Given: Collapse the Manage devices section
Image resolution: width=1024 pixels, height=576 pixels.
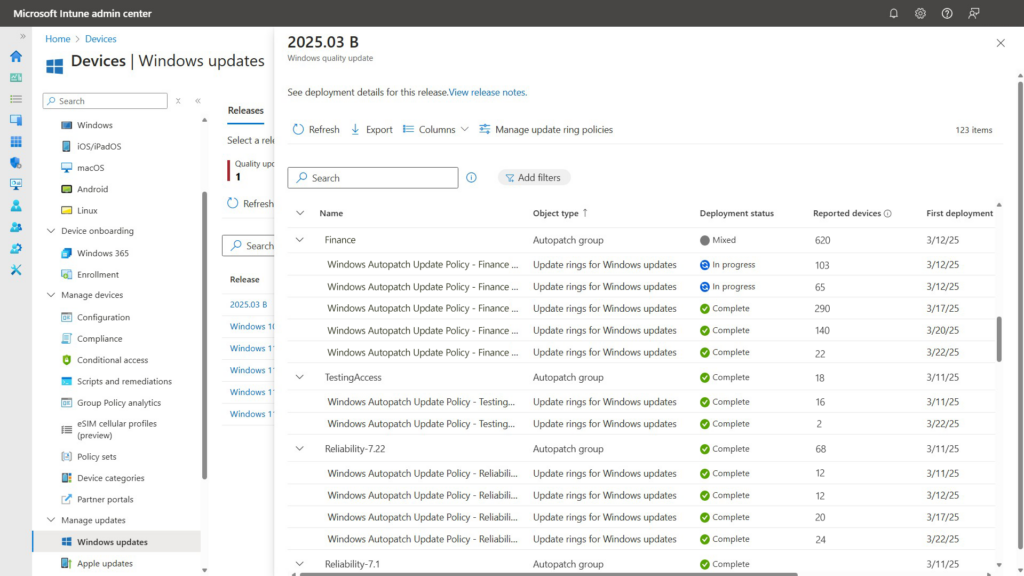Looking at the screenshot, I should 51,295.
